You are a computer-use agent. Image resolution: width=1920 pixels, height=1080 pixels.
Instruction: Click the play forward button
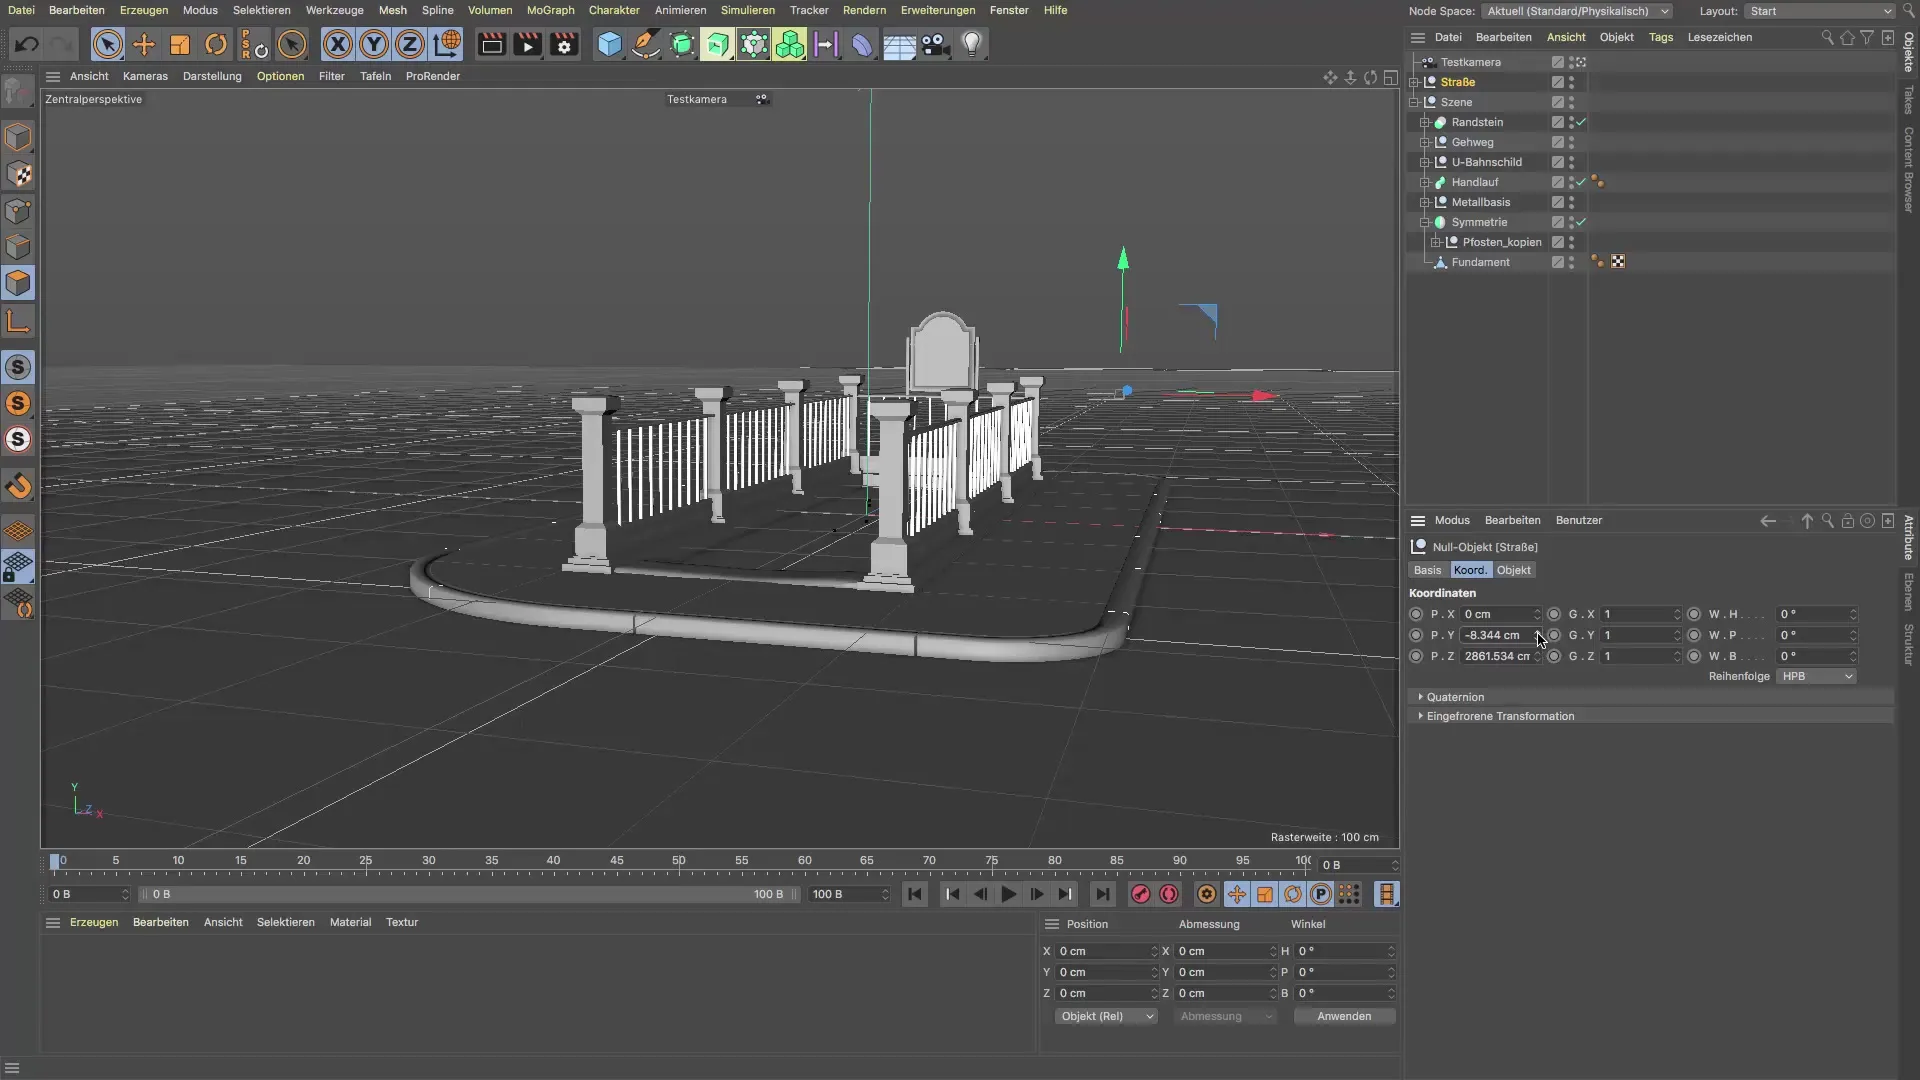[x=1009, y=894]
